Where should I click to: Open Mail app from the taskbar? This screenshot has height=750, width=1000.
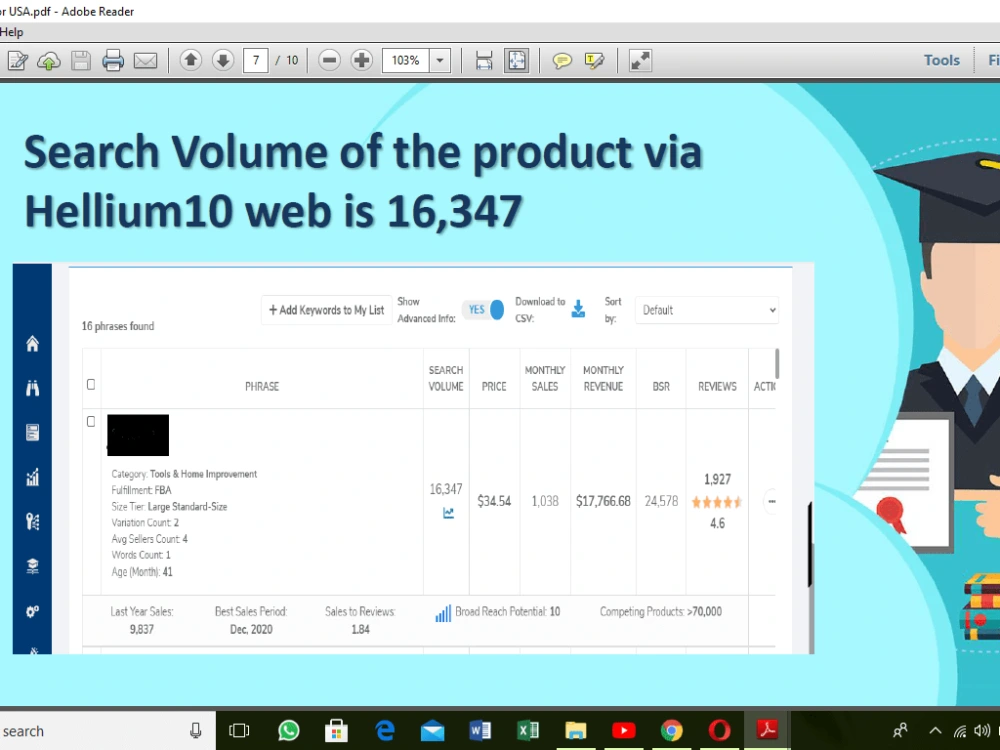click(432, 731)
